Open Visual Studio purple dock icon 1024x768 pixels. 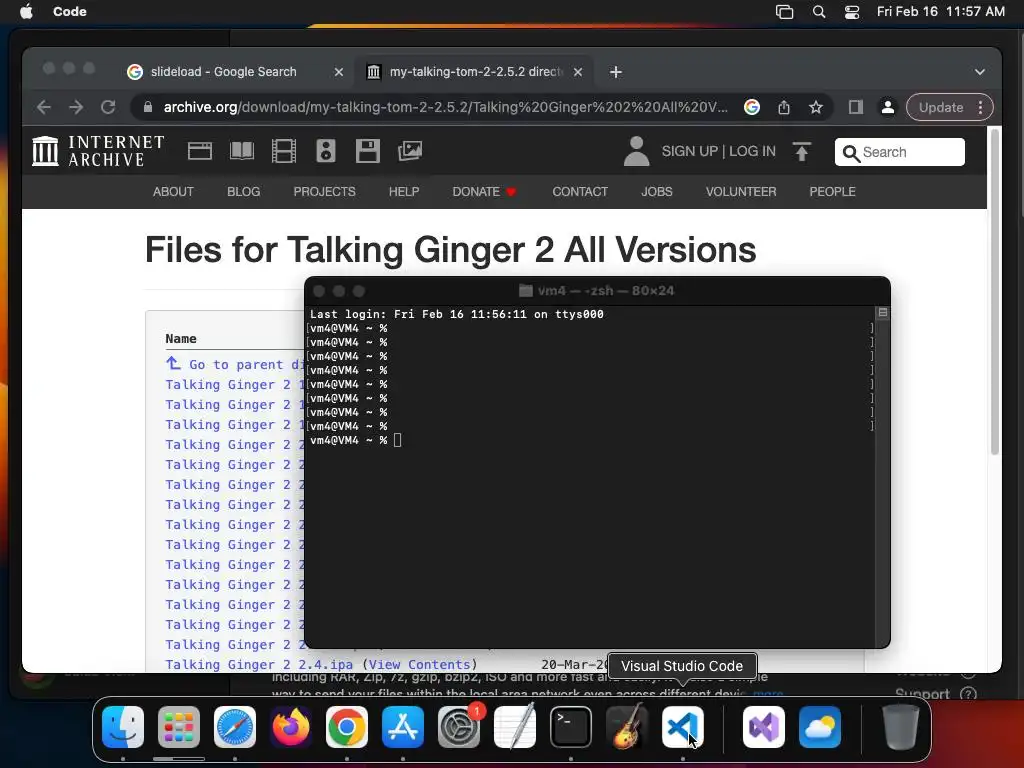tap(764, 727)
